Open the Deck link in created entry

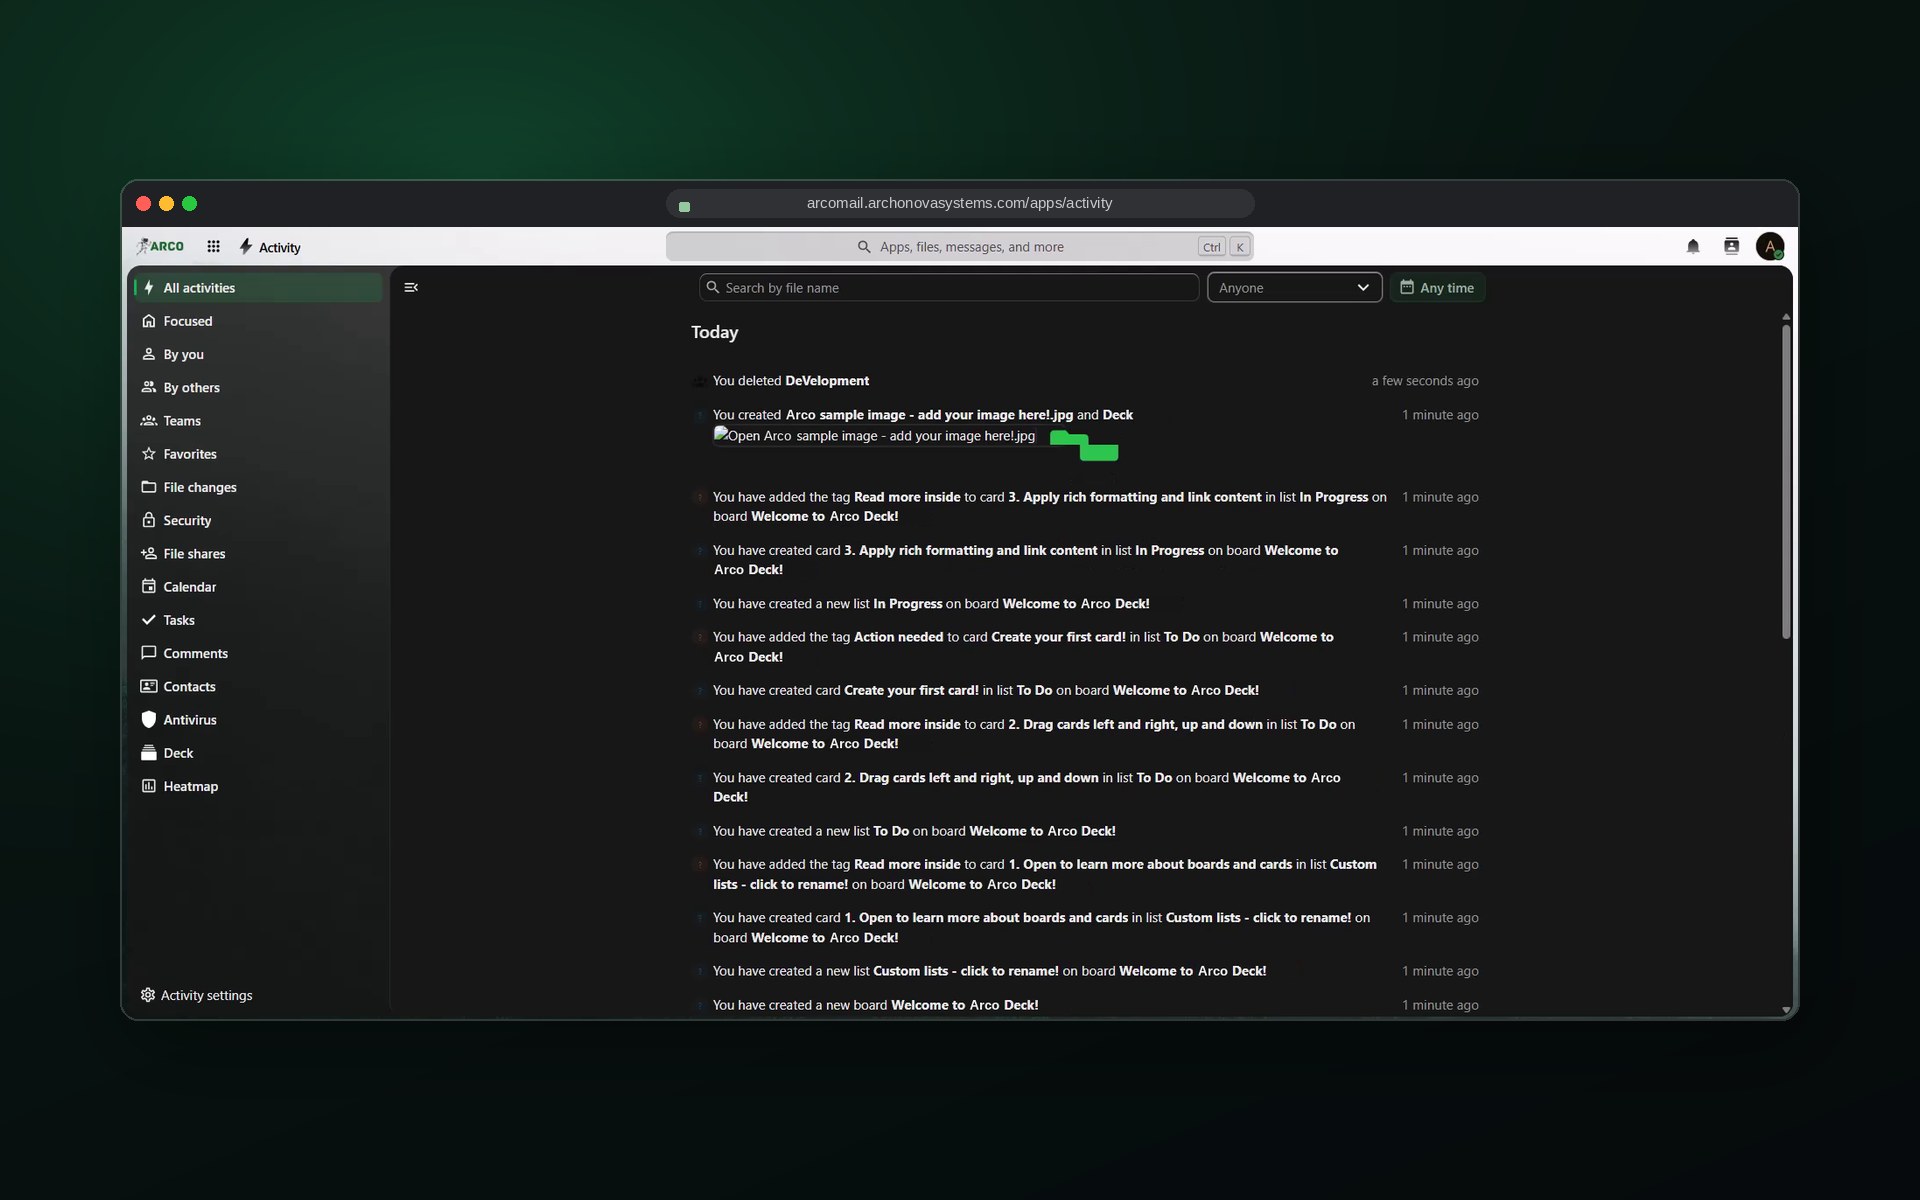tap(1117, 415)
